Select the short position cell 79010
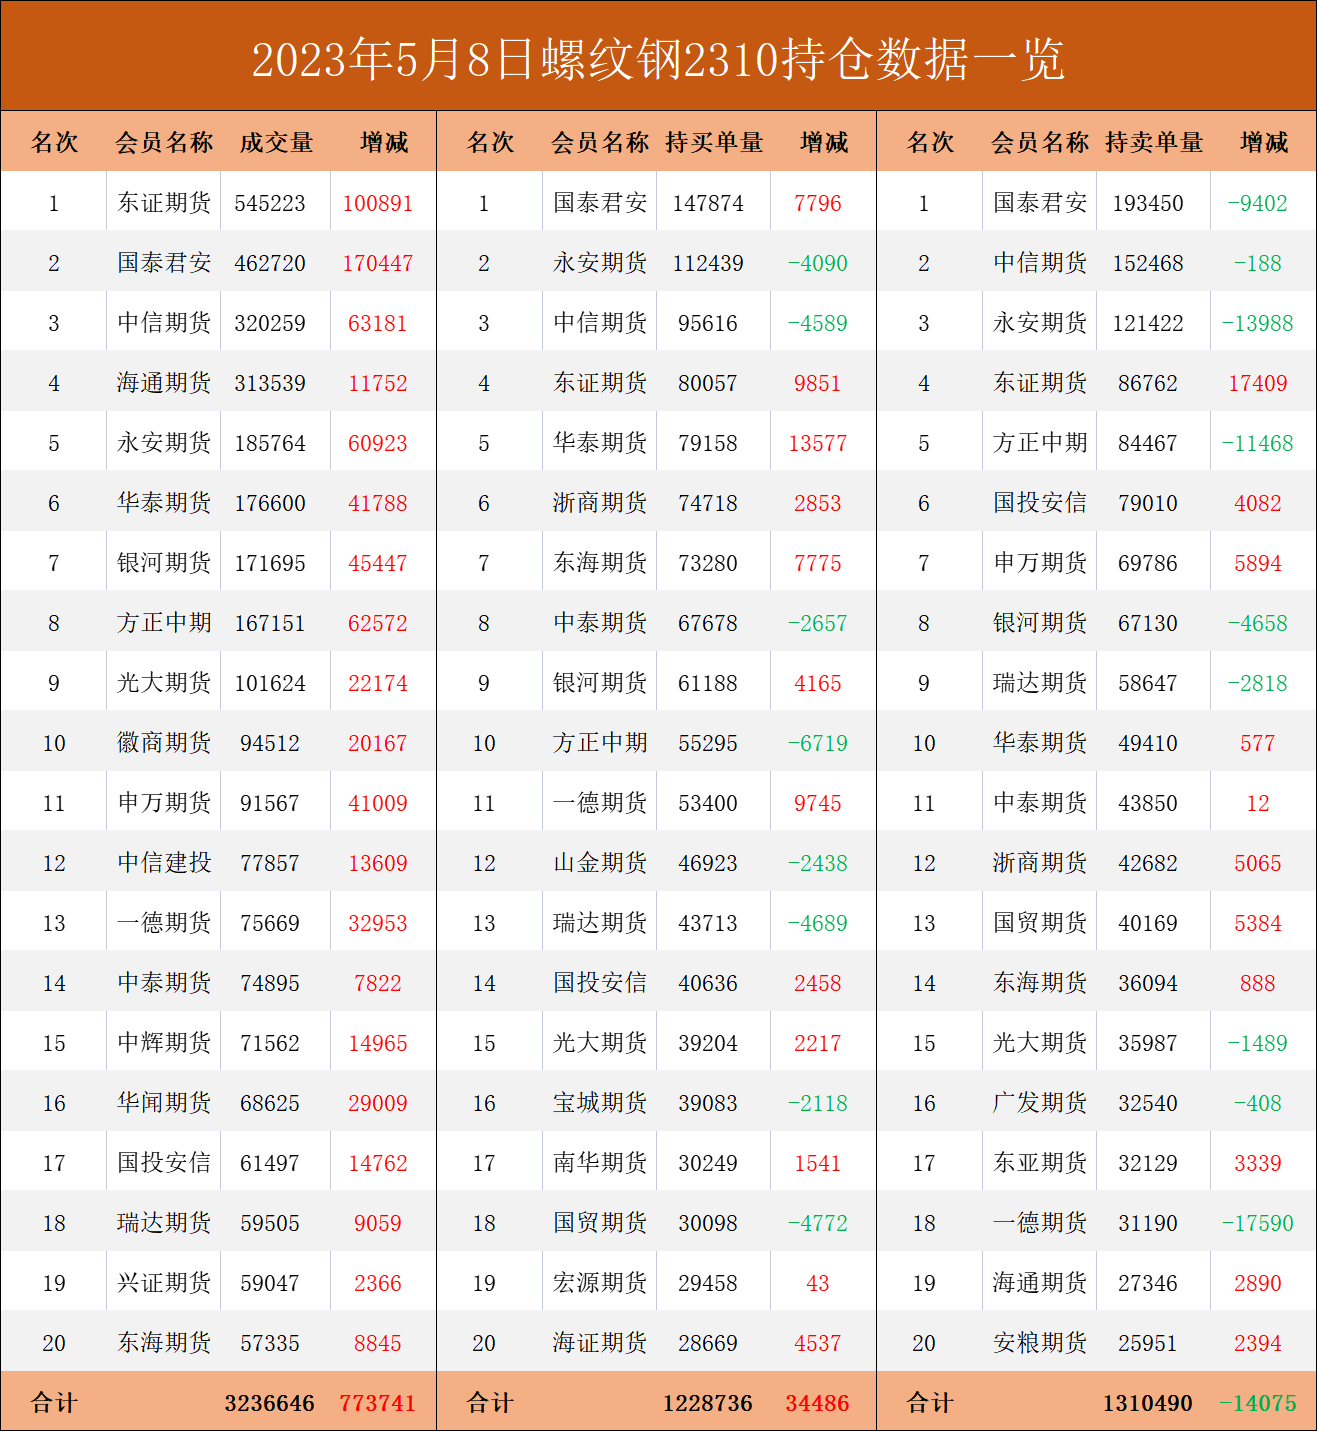Image resolution: width=1318 pixels, height=1432 pixels. 1148,503
